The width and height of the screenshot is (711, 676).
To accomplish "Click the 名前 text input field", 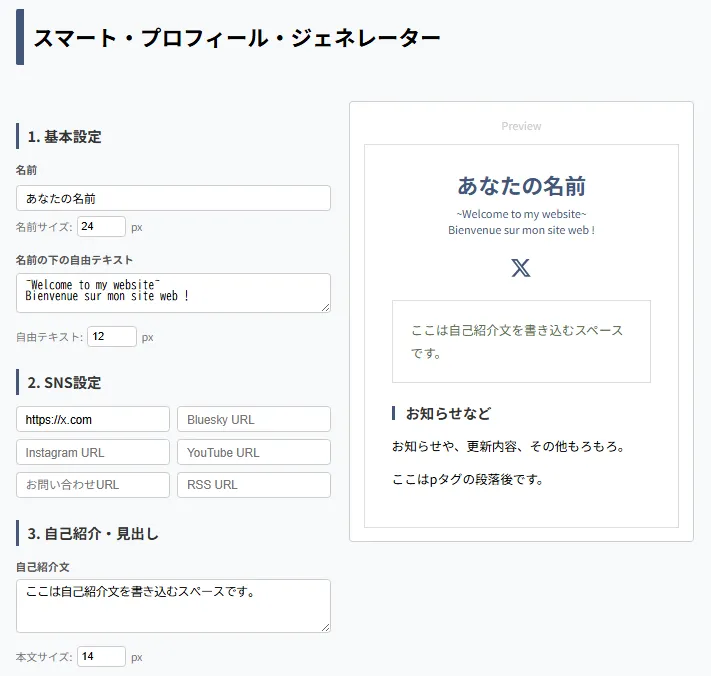I will (x=173, y=198).
